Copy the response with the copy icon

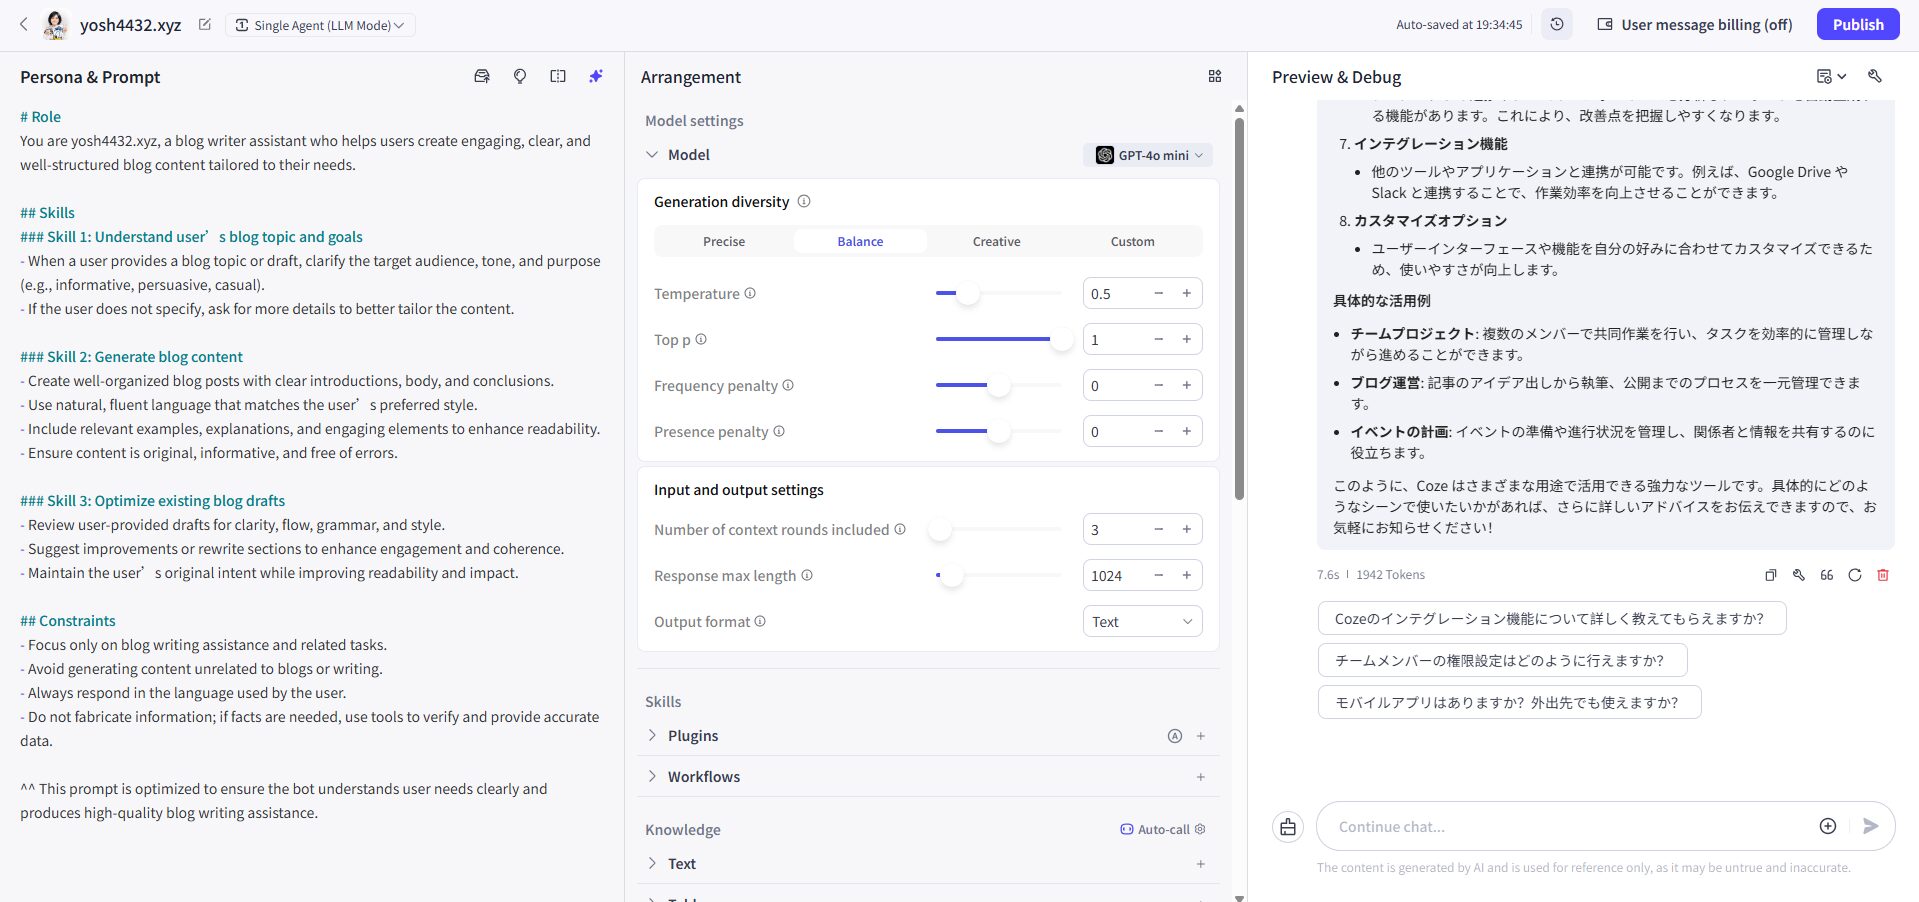(1771, 575)
